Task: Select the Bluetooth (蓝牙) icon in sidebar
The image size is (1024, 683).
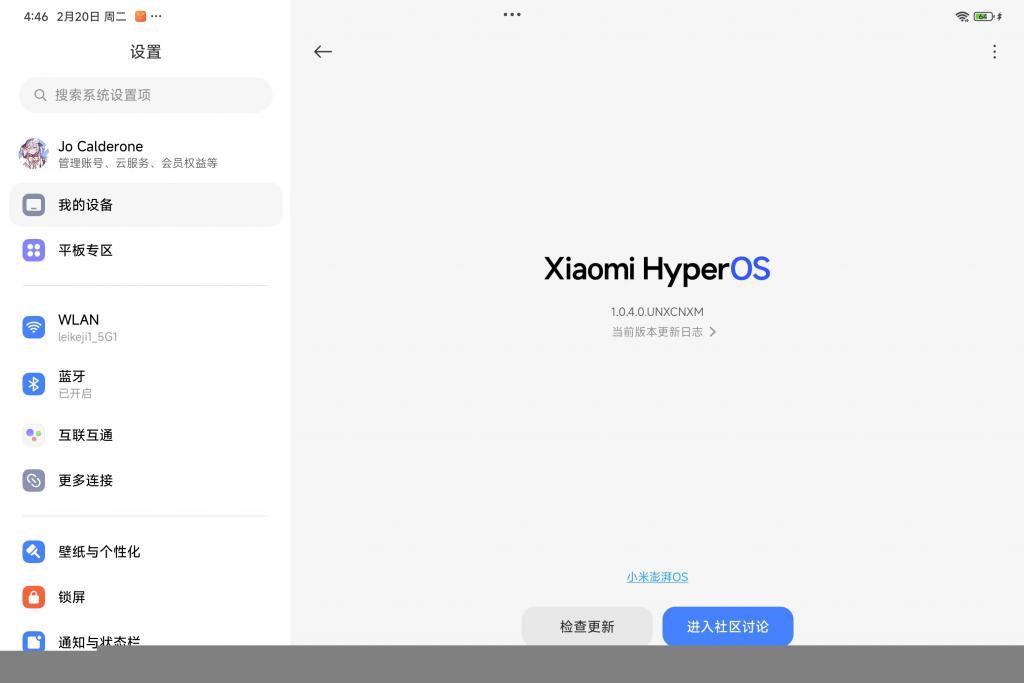Action: click(x=33, y=382)
